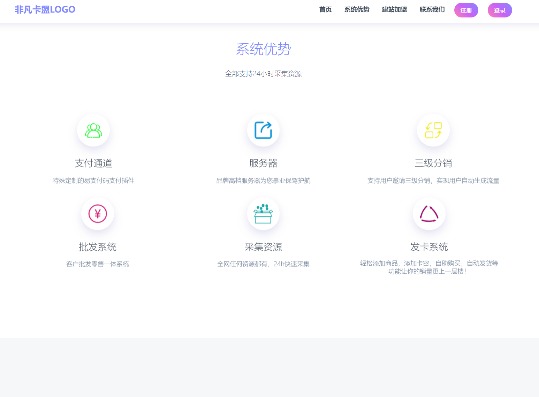Click the description text under 采集资源
Screen dimensions: 539x397
[263, 264]
